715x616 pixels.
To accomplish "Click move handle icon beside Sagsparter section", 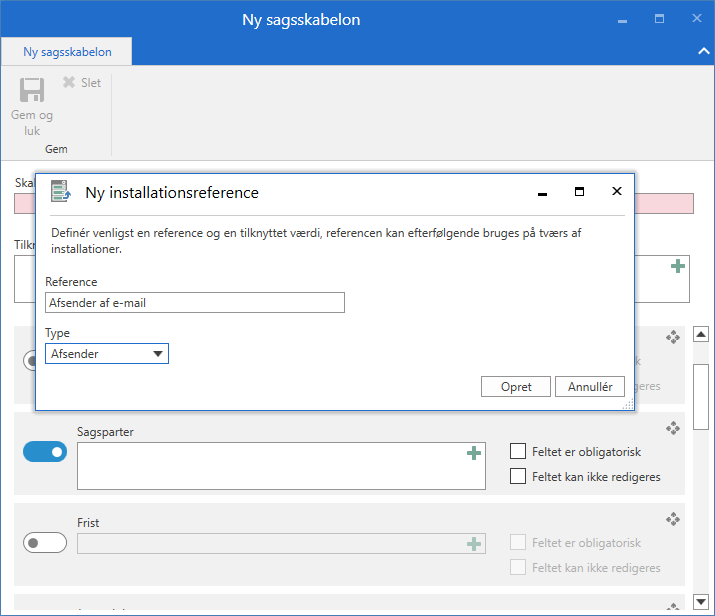I will [x=673, y=428].
